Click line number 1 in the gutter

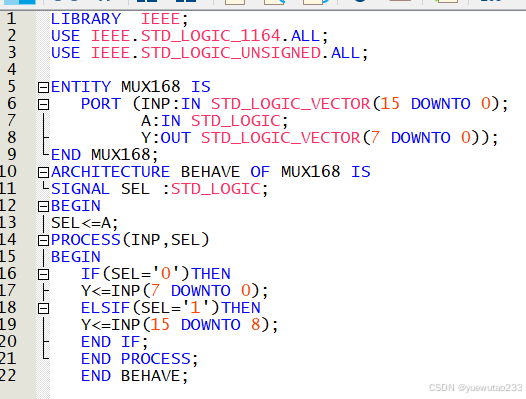point(11,18)
